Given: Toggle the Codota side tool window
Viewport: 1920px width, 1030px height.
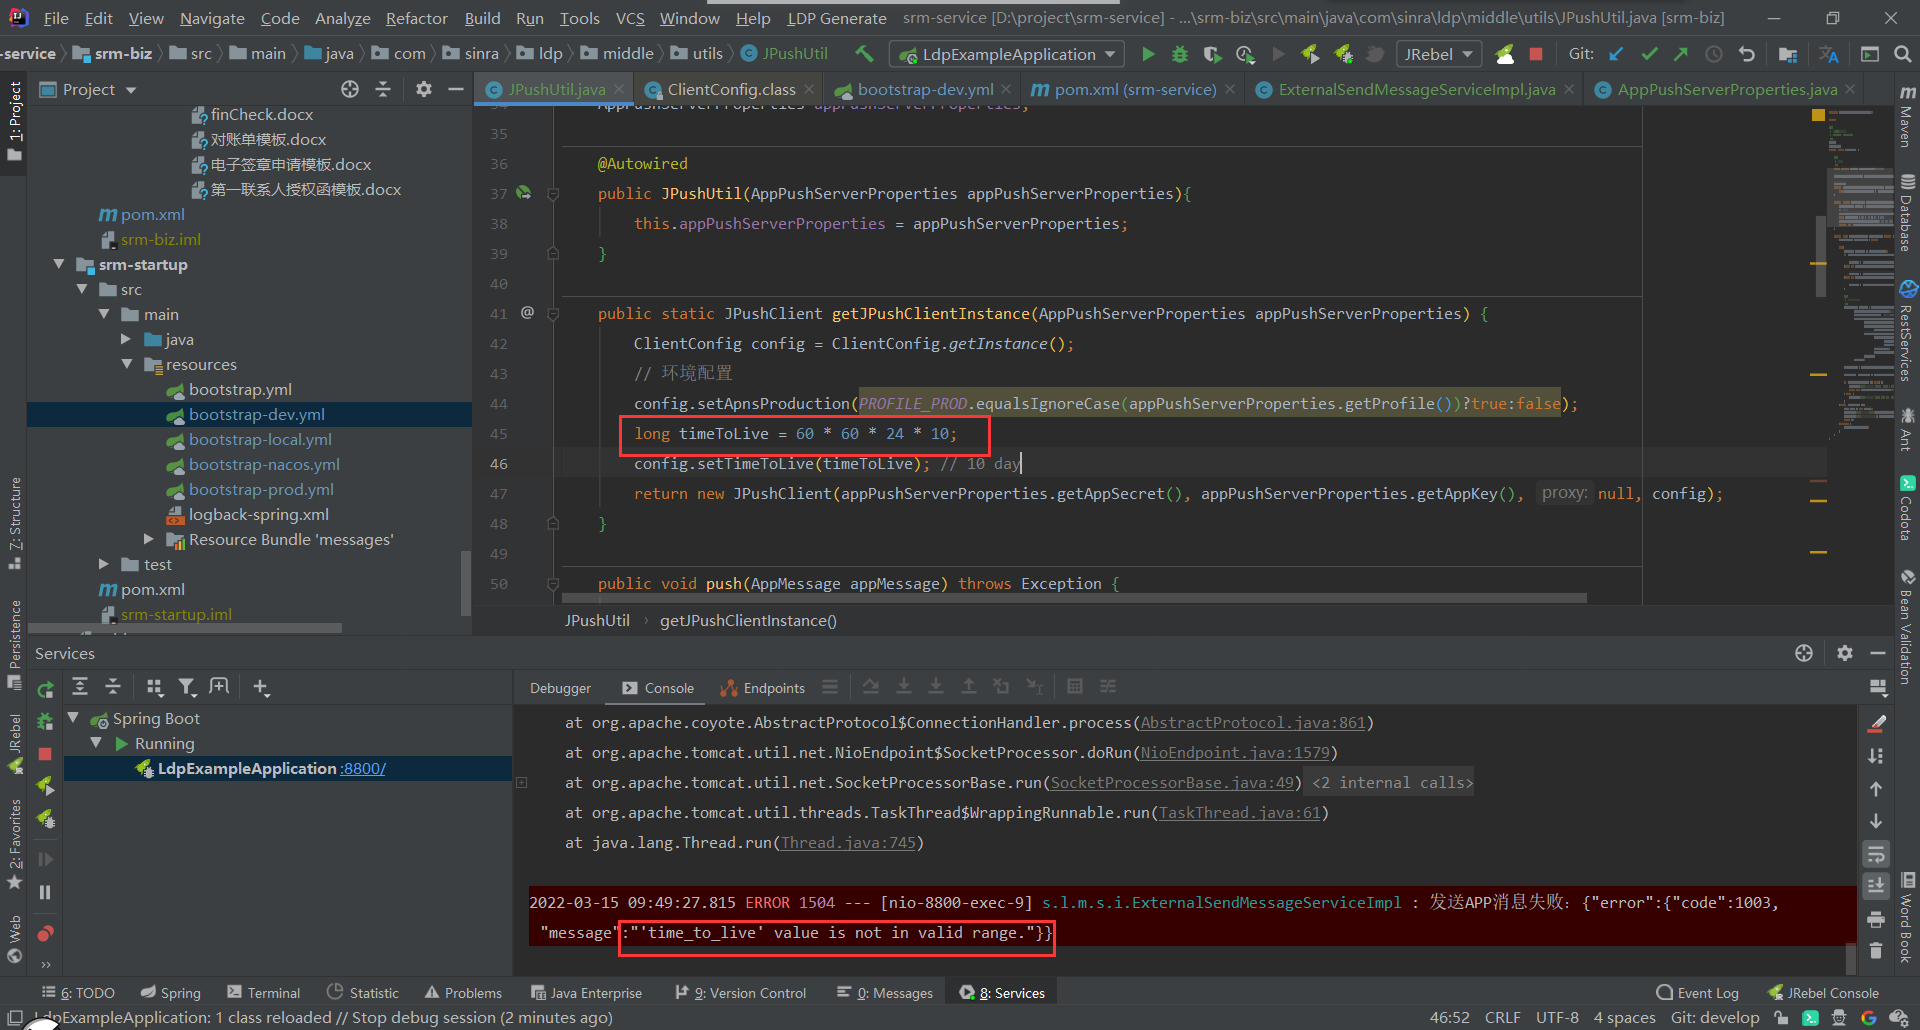Looking at the screenshot, I should pyautogui.click(x=1907, y=509).
